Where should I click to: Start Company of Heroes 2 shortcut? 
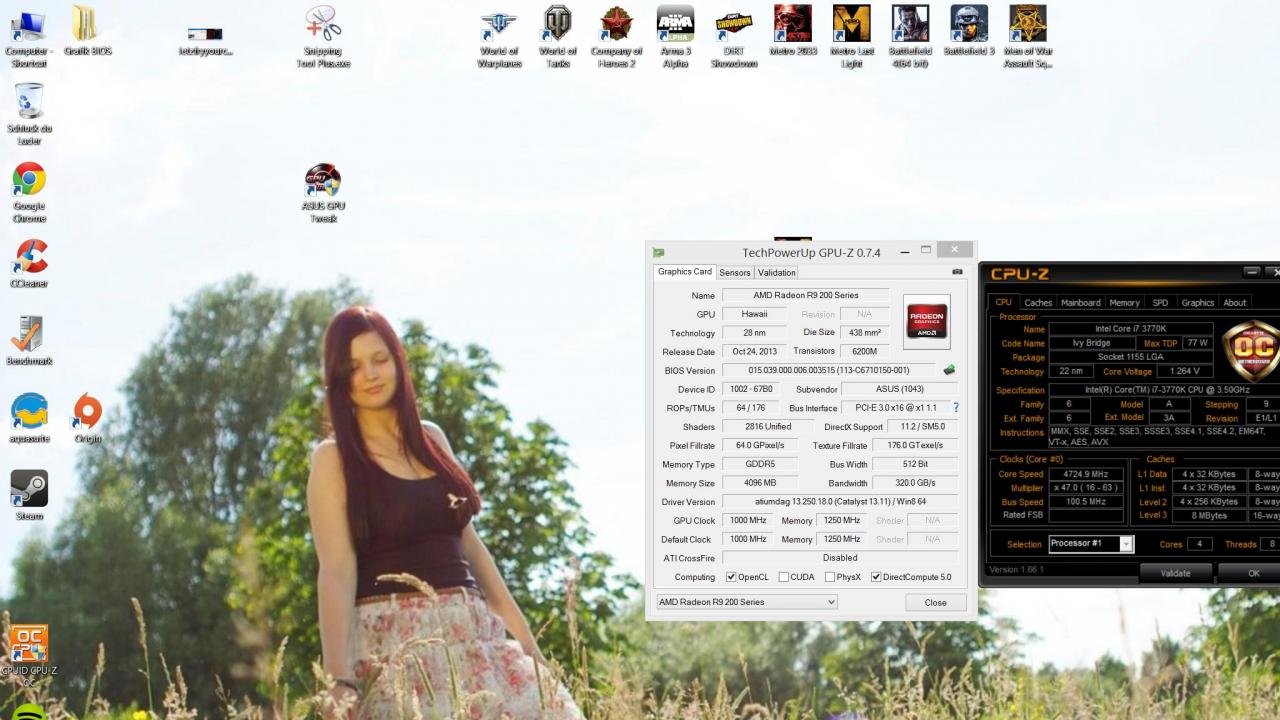point(616,37)
